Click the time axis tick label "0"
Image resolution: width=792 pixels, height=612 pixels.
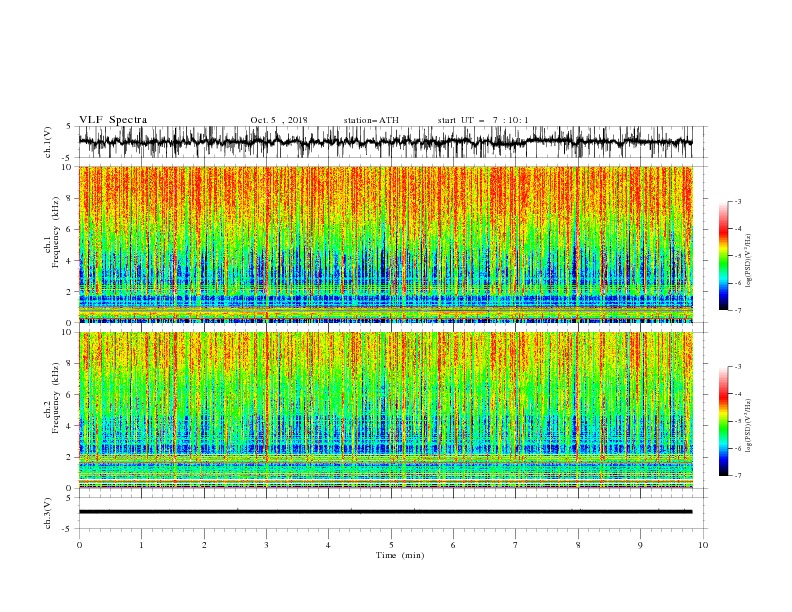79,545
